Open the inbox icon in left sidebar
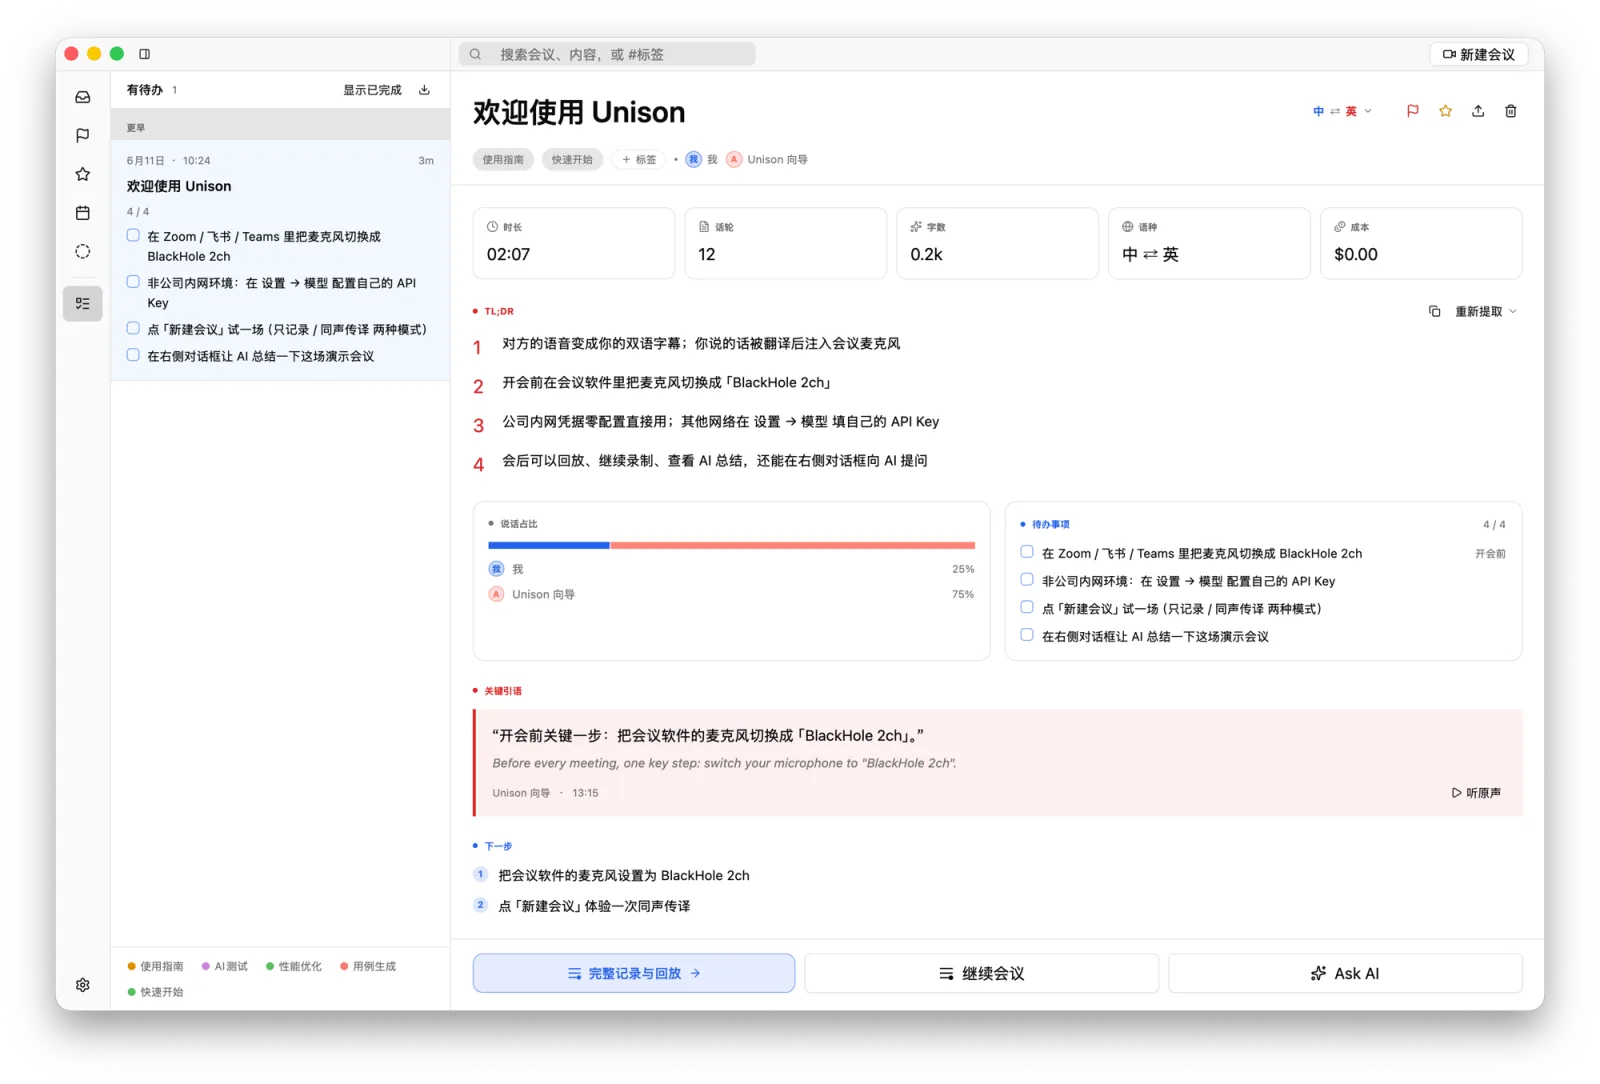 coord(83,97)
